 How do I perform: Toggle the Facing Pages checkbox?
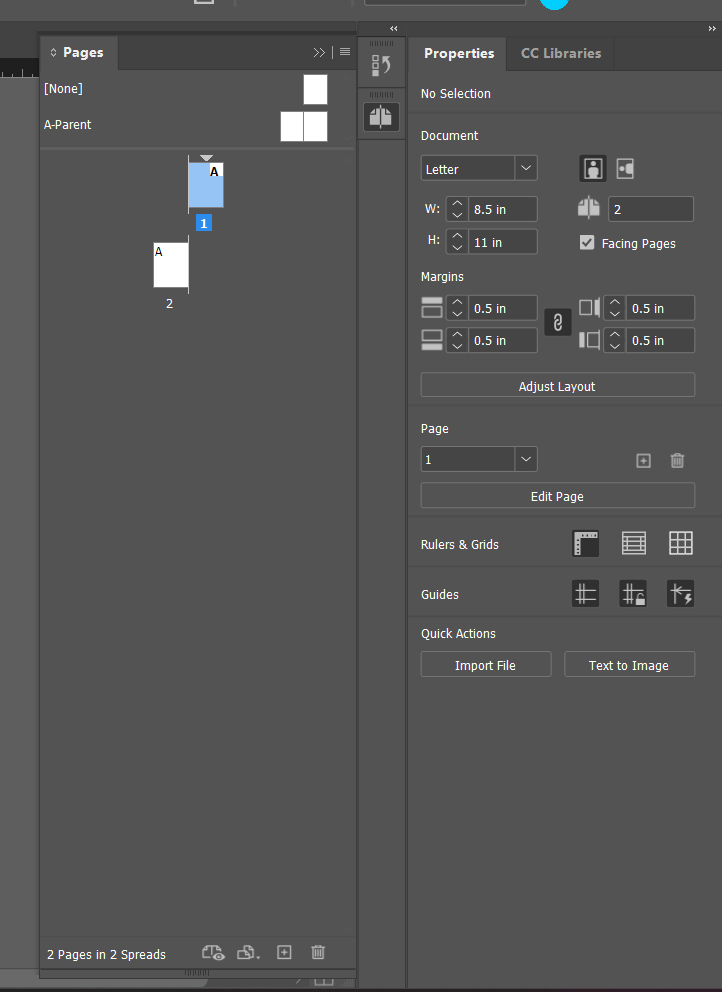tap(587, 243)
